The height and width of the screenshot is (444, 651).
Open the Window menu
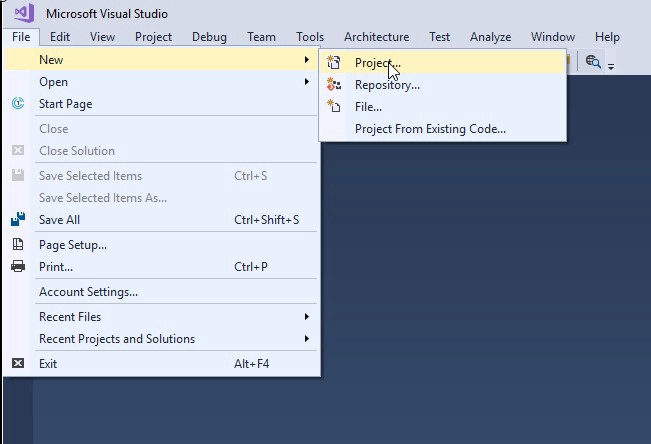pos(553,37)
